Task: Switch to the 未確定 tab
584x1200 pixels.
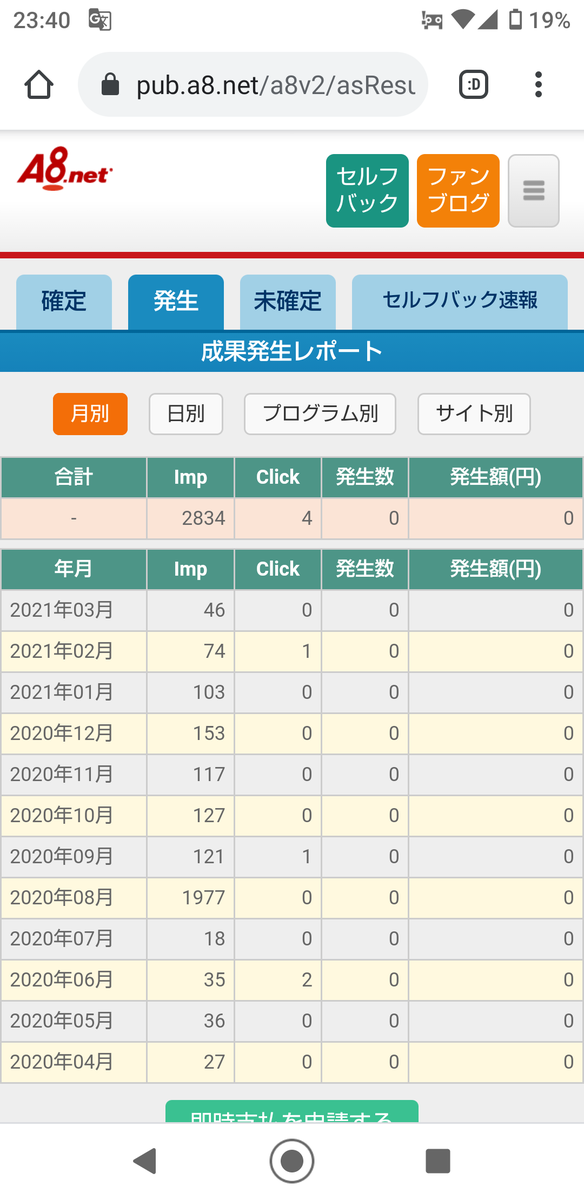Action: 288,302
